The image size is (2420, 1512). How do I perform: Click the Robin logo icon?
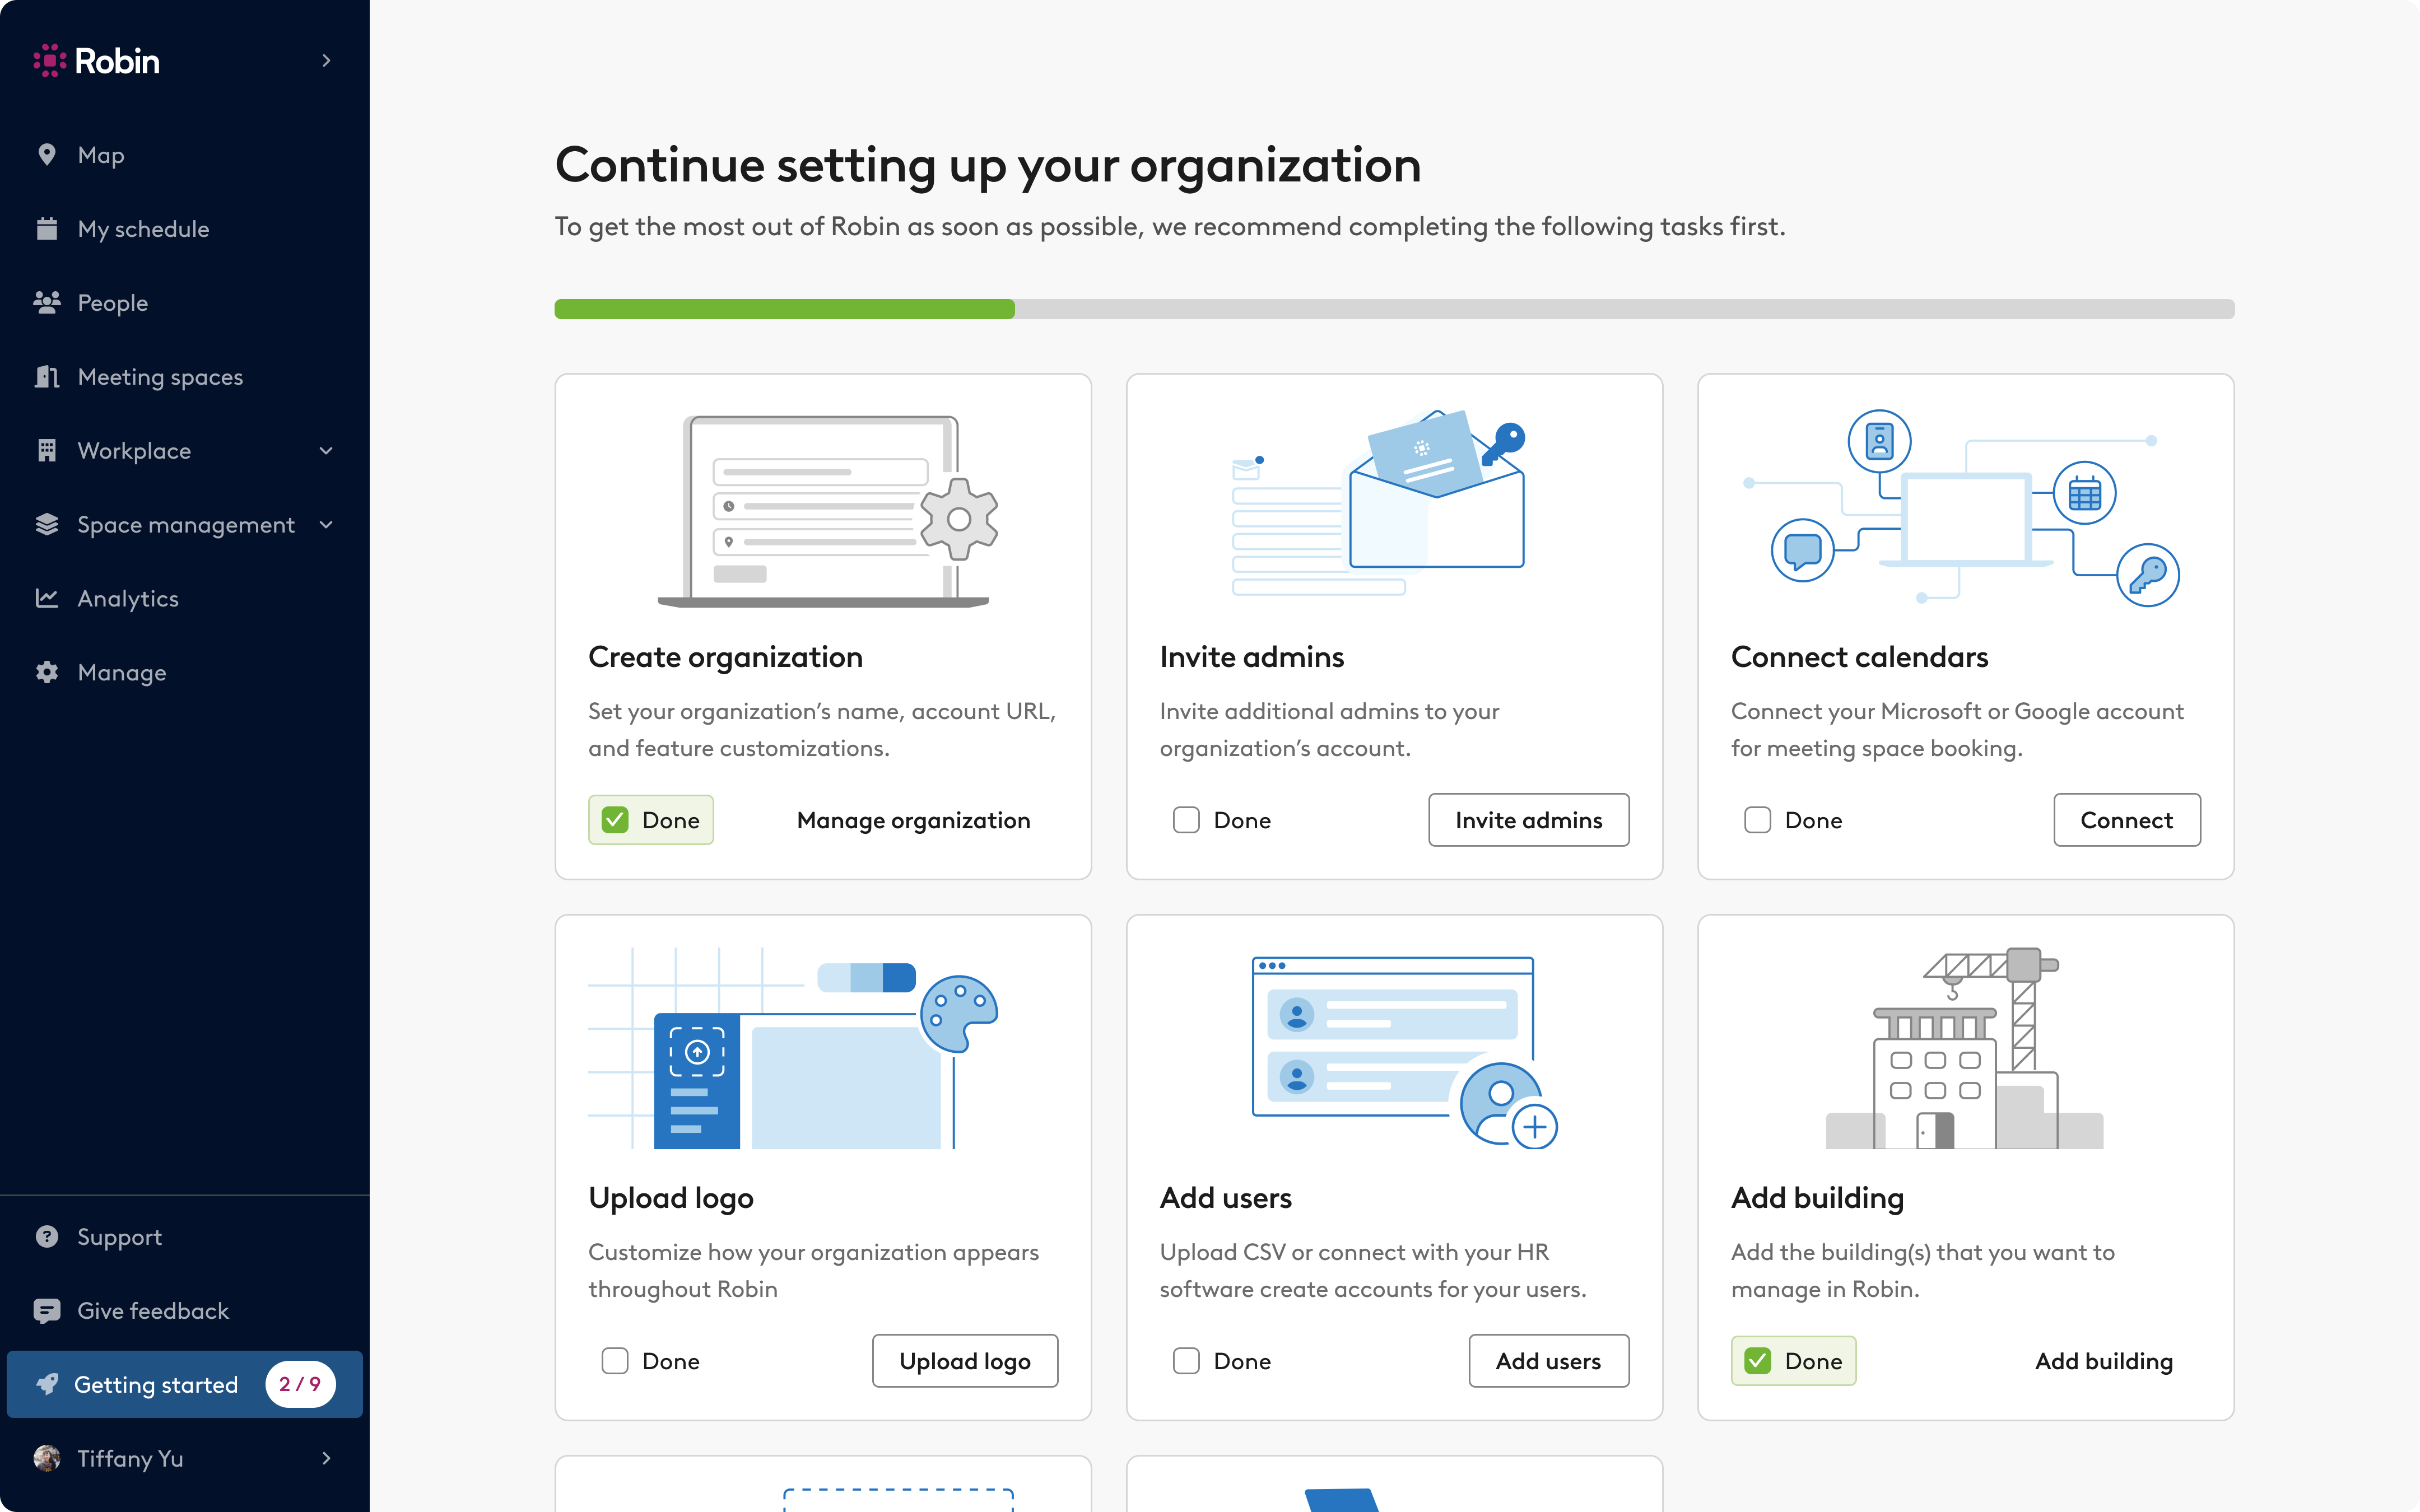point(49,60)
